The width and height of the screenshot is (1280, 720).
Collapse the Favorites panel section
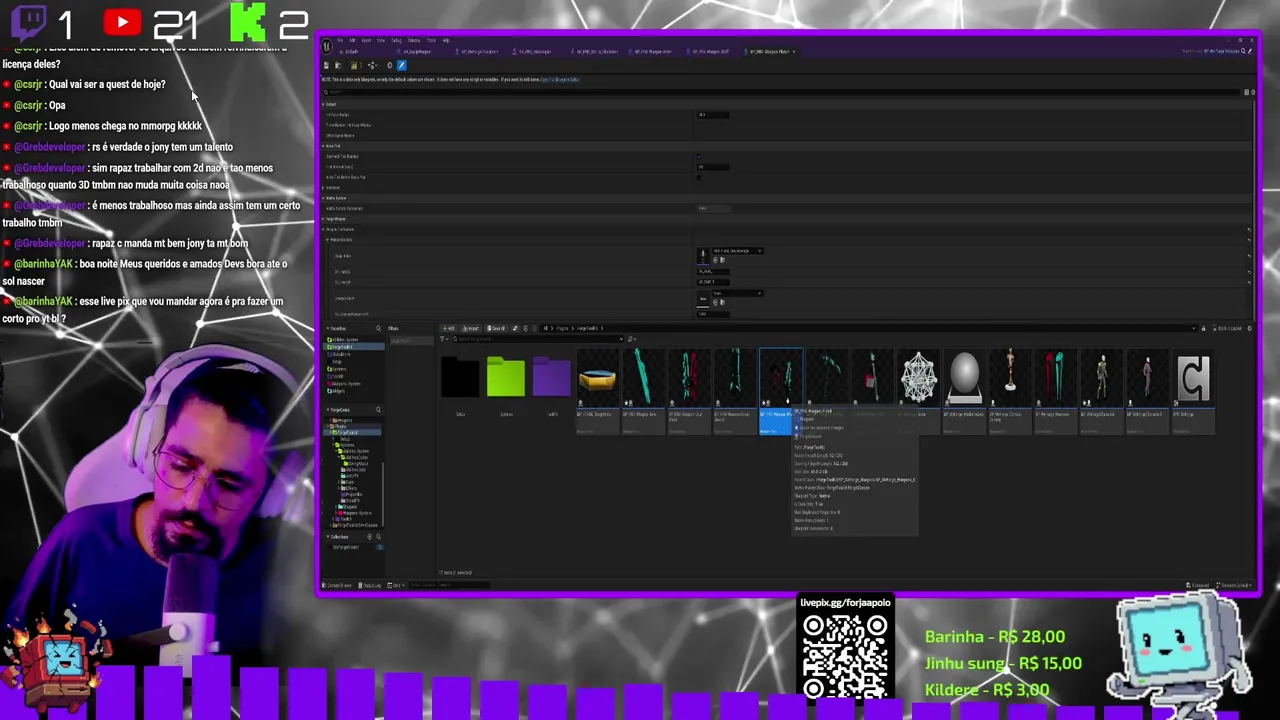[327, 328]
